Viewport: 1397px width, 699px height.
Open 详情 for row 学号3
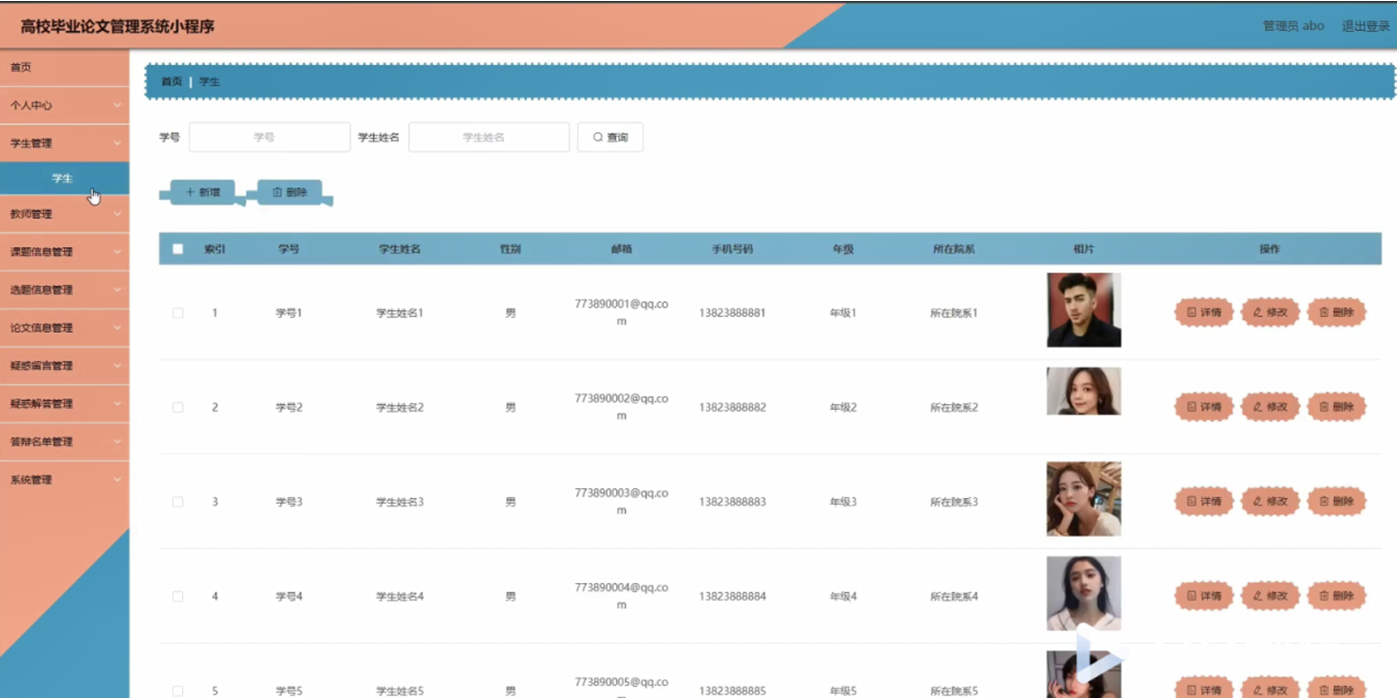pyautogui.click(x=1204, y=502)
